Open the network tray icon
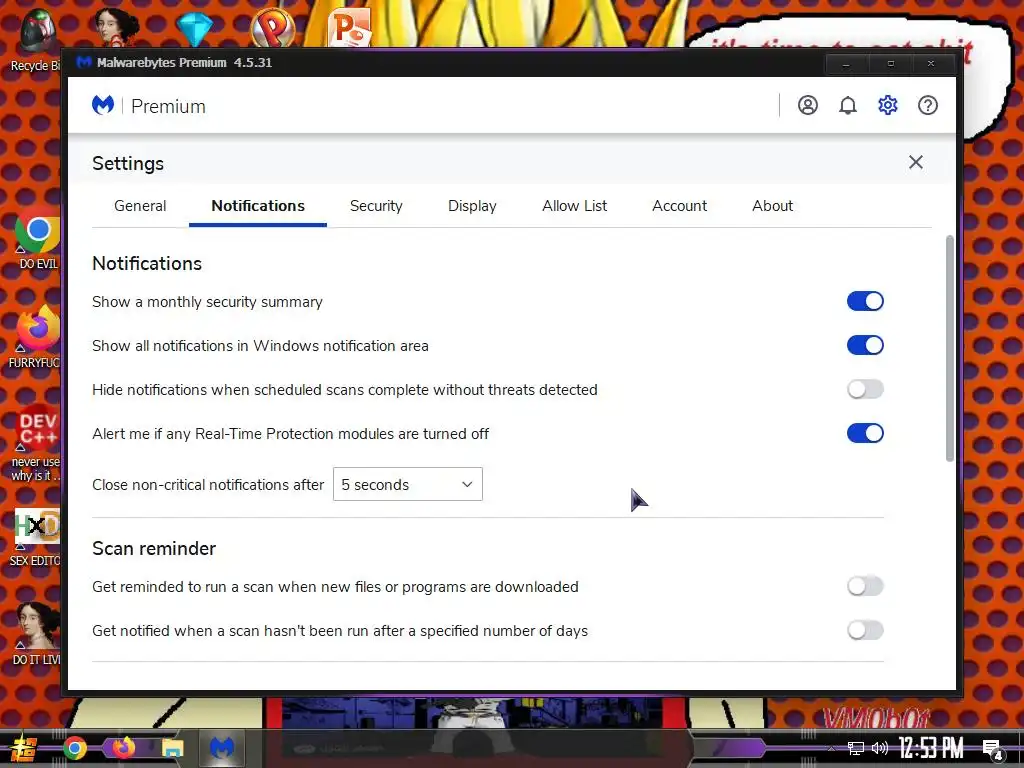This screenshot has width=1024, height=768. click(855, 748)
